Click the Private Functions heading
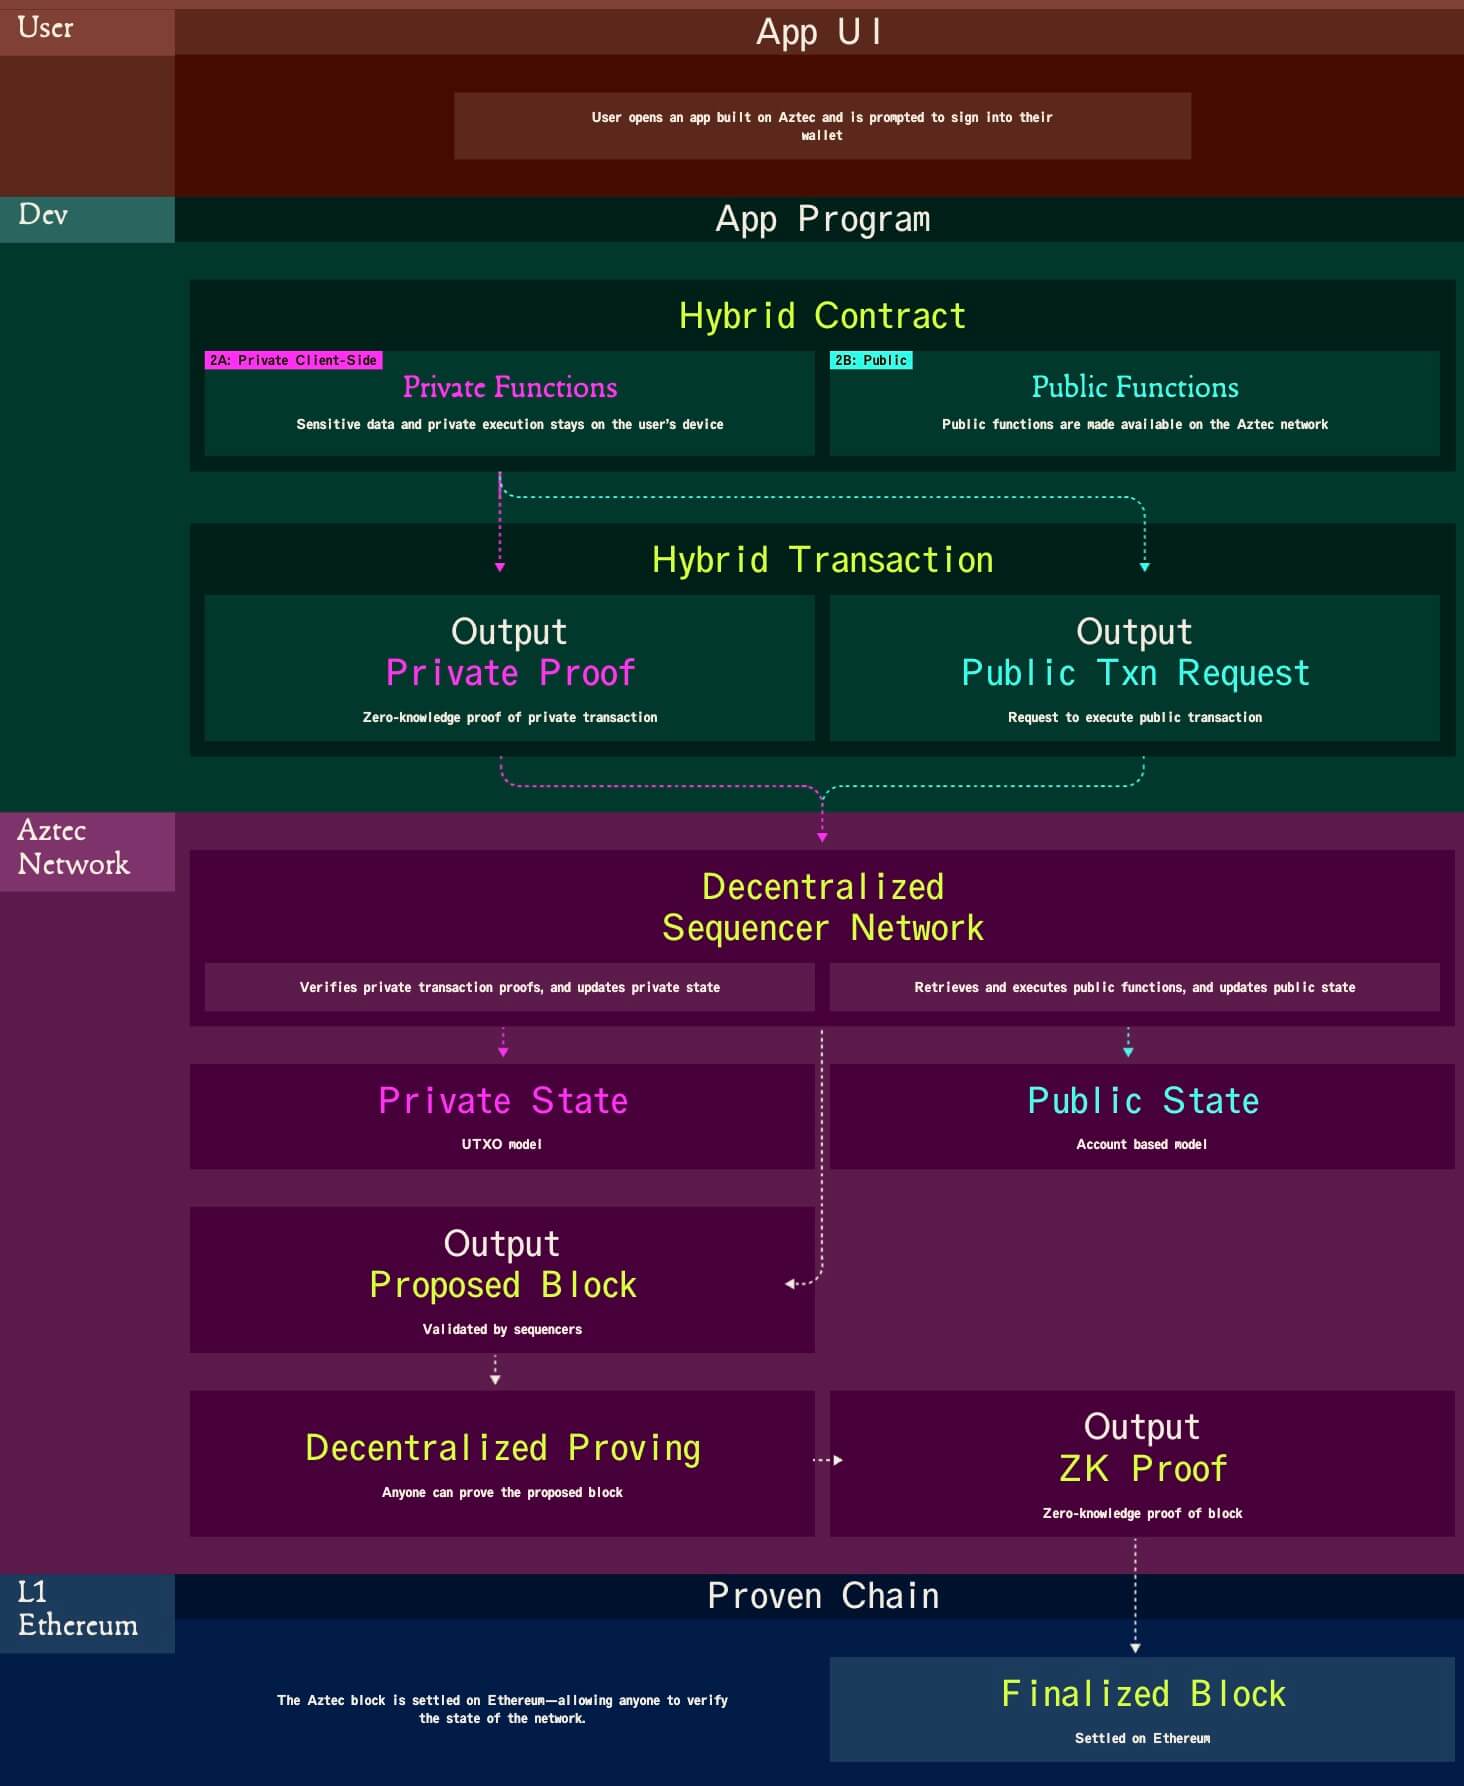This screenshot has width=1464, height=1786. [x=509, y=387]
